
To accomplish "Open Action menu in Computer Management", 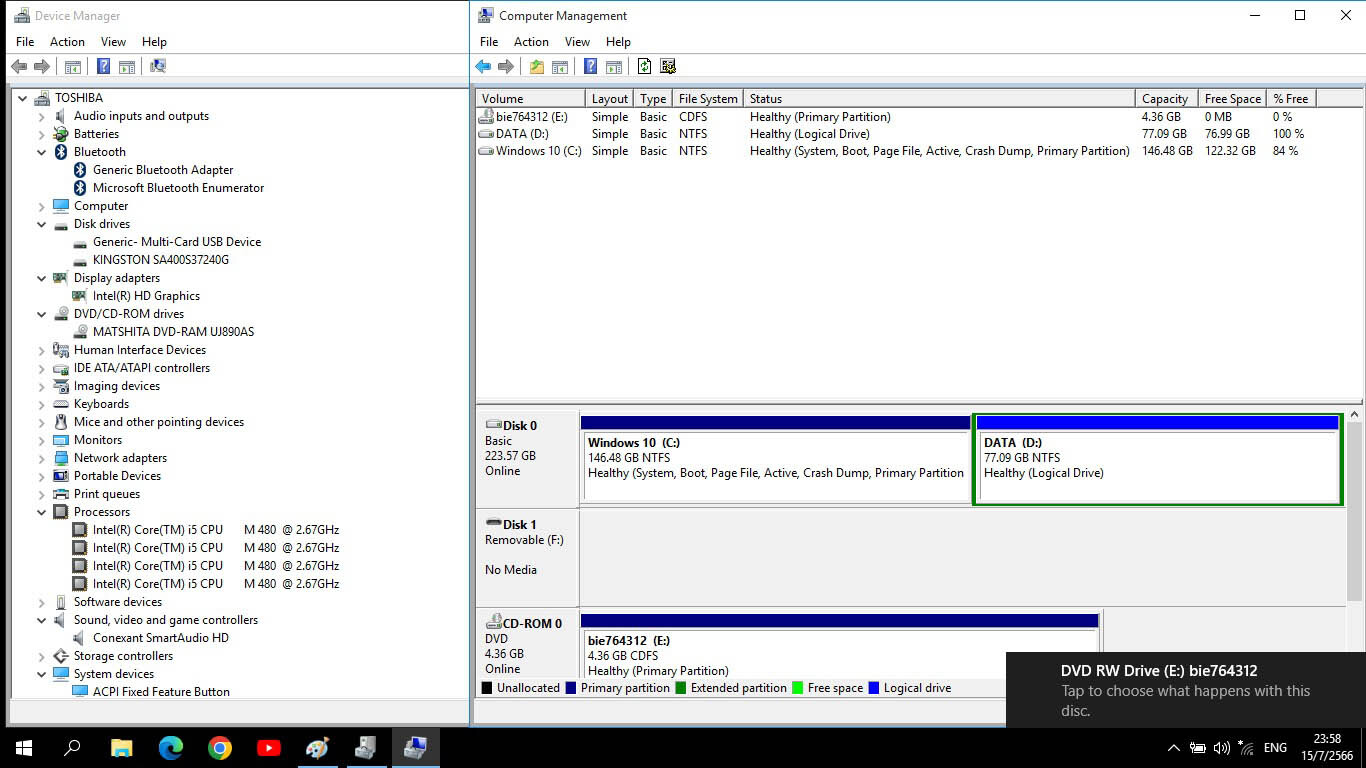I will [x=531, y=42].
